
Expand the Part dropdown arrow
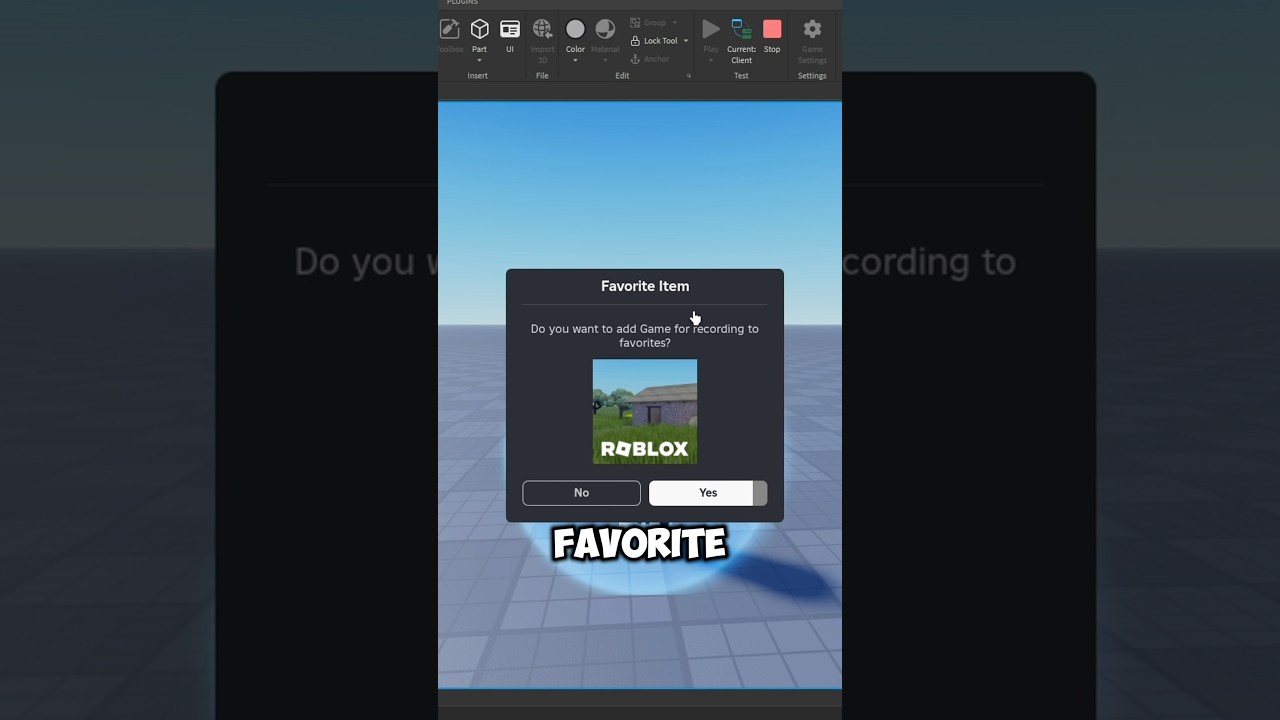(x=479, y=61)
